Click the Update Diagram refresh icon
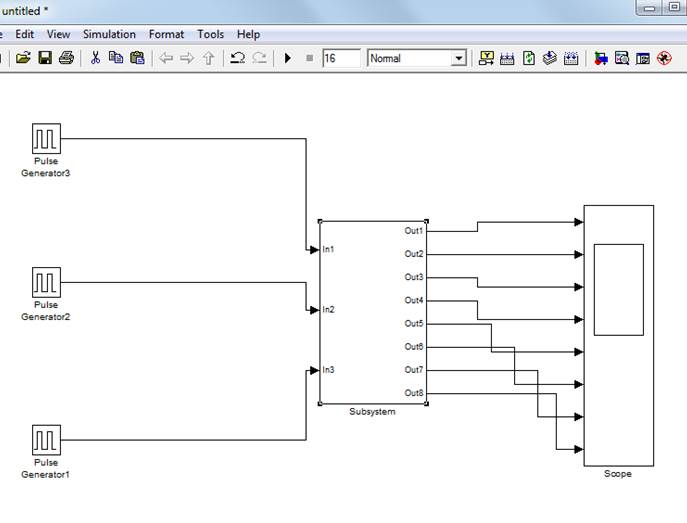This screenshot has width=687, height=523. (529, 58)
